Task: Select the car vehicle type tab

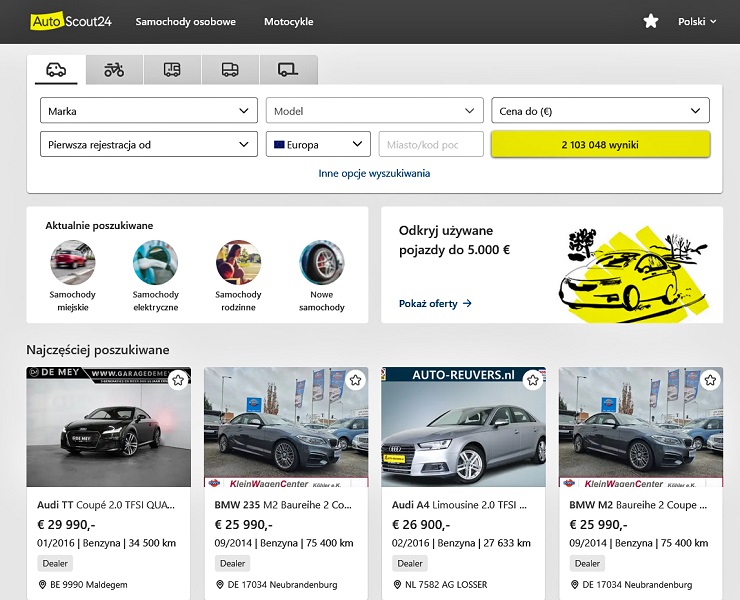Action: click(56, 70)
